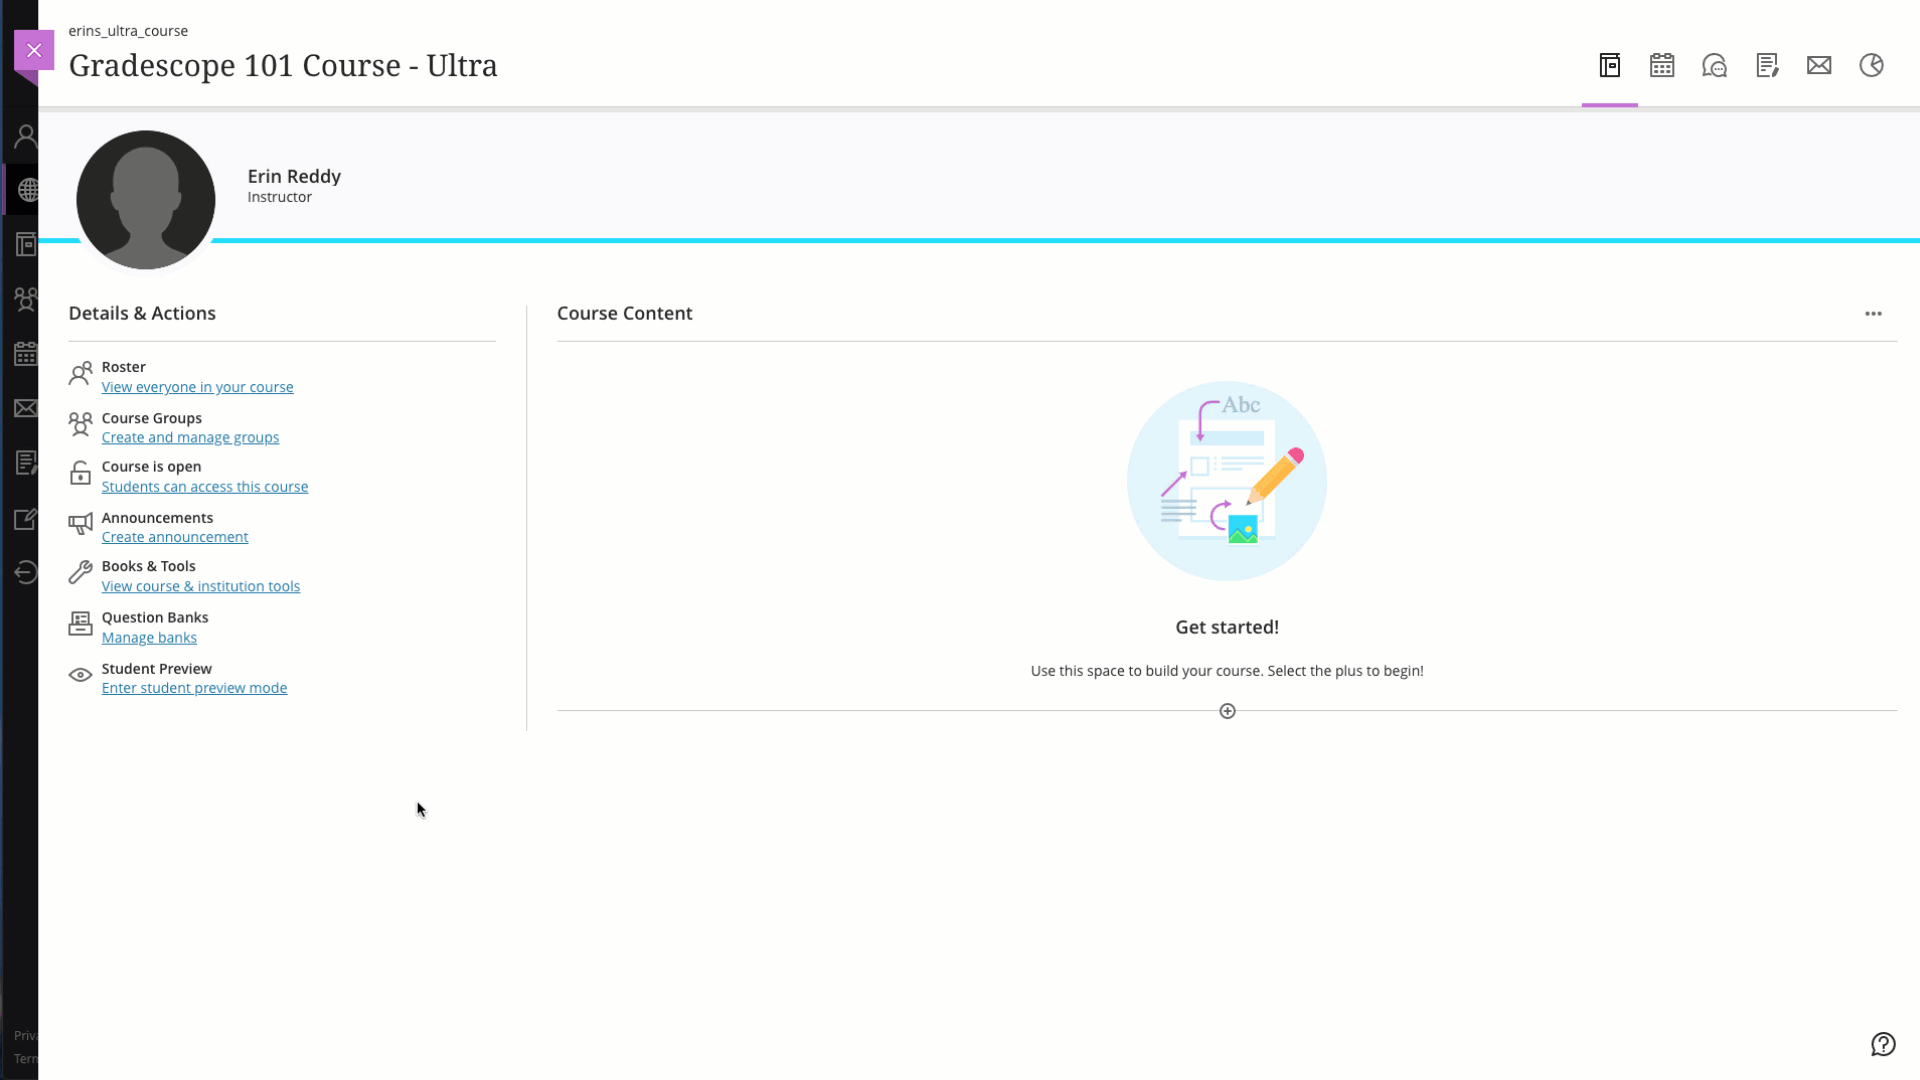
Task: Open View course & institution tools link
Action: point(201,587)
